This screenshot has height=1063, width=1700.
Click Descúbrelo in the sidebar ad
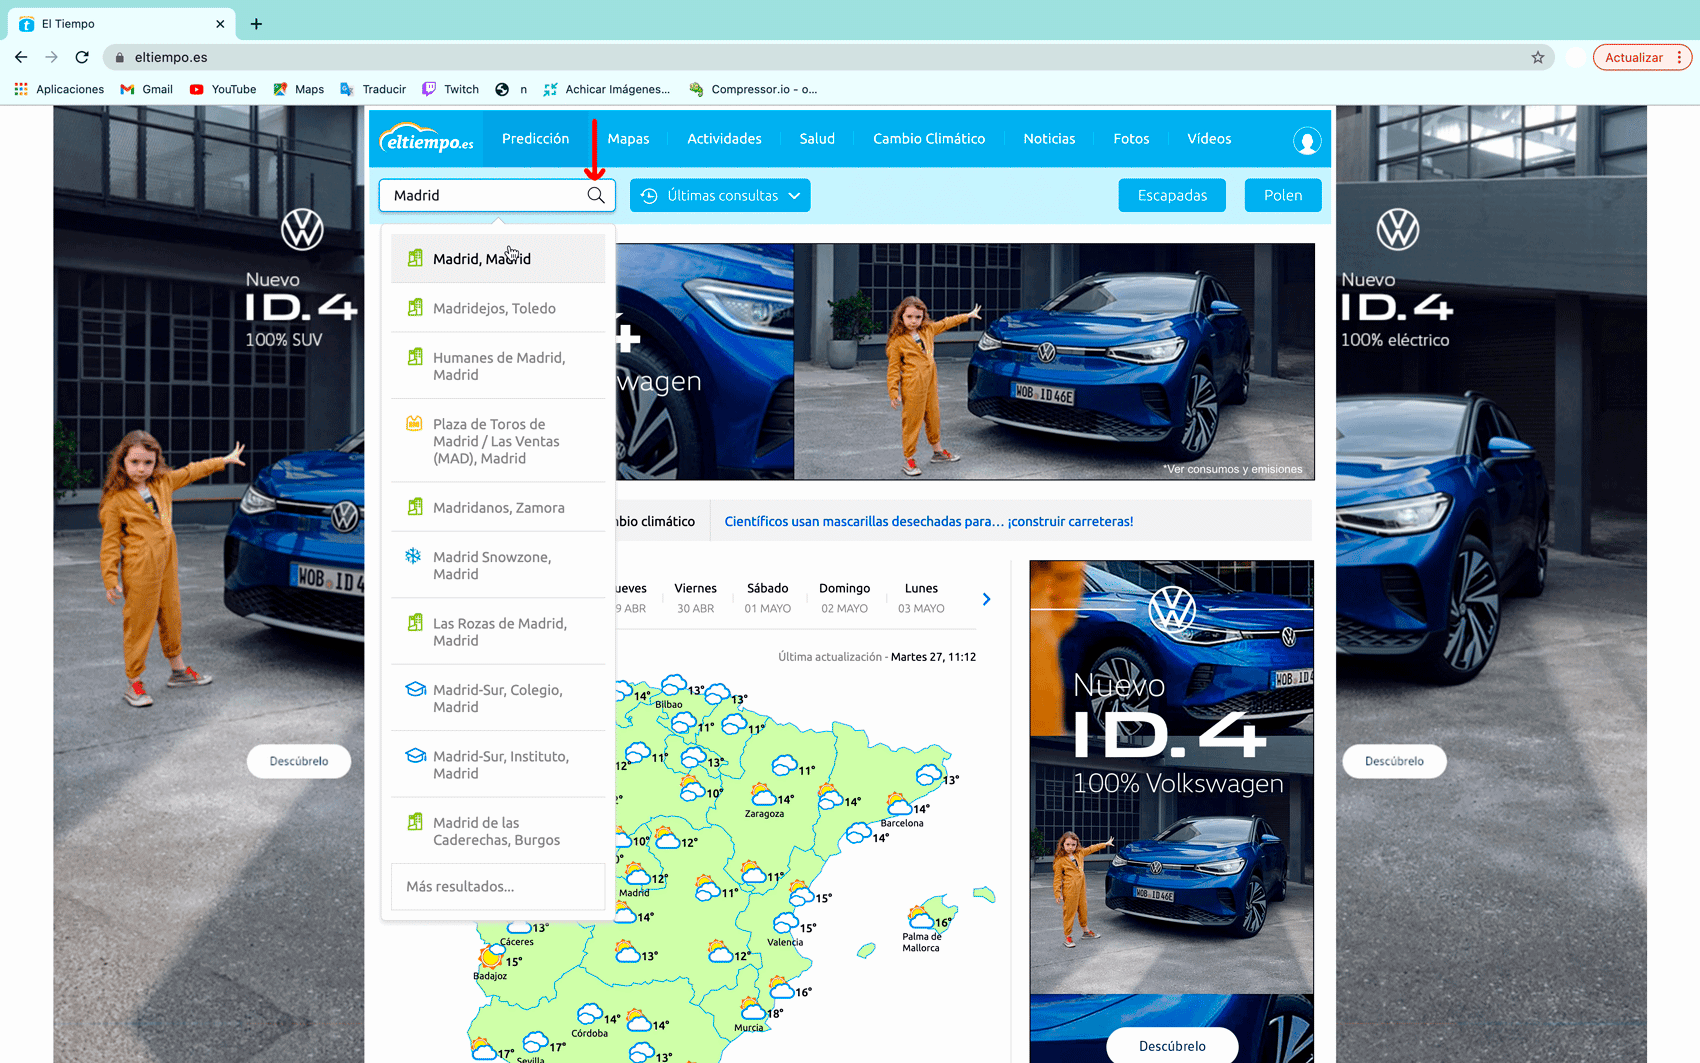pyautogui.click(x=1172, y=1046)
